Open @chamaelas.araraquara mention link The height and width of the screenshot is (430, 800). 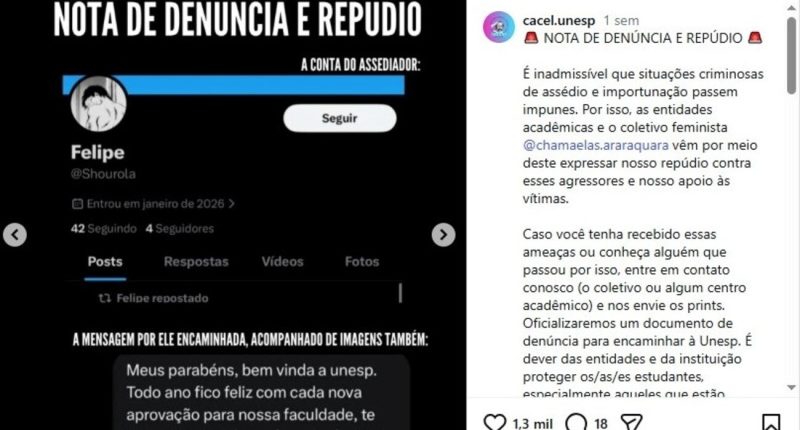(x=595, y=145)
